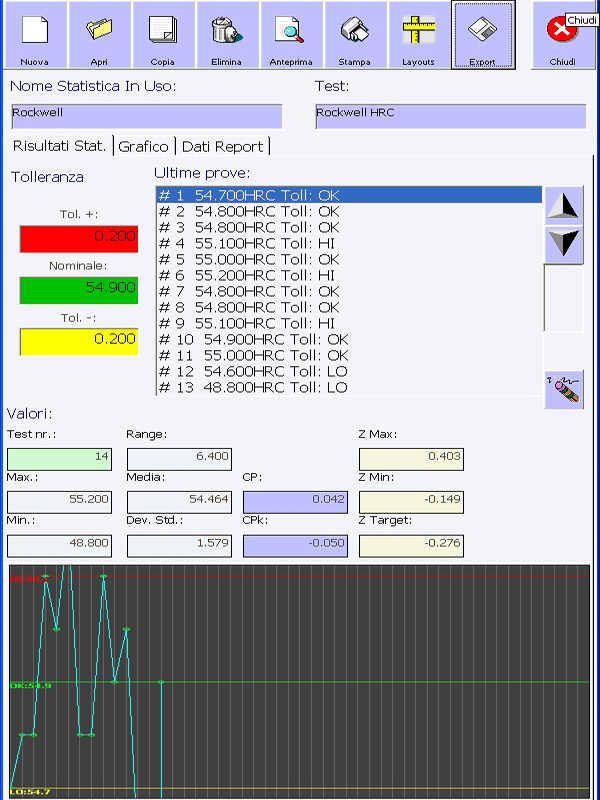Click the Export toolbar button
Image resolution: width=600 pixels, height=800 pixels.
click(x=483, y=35)
